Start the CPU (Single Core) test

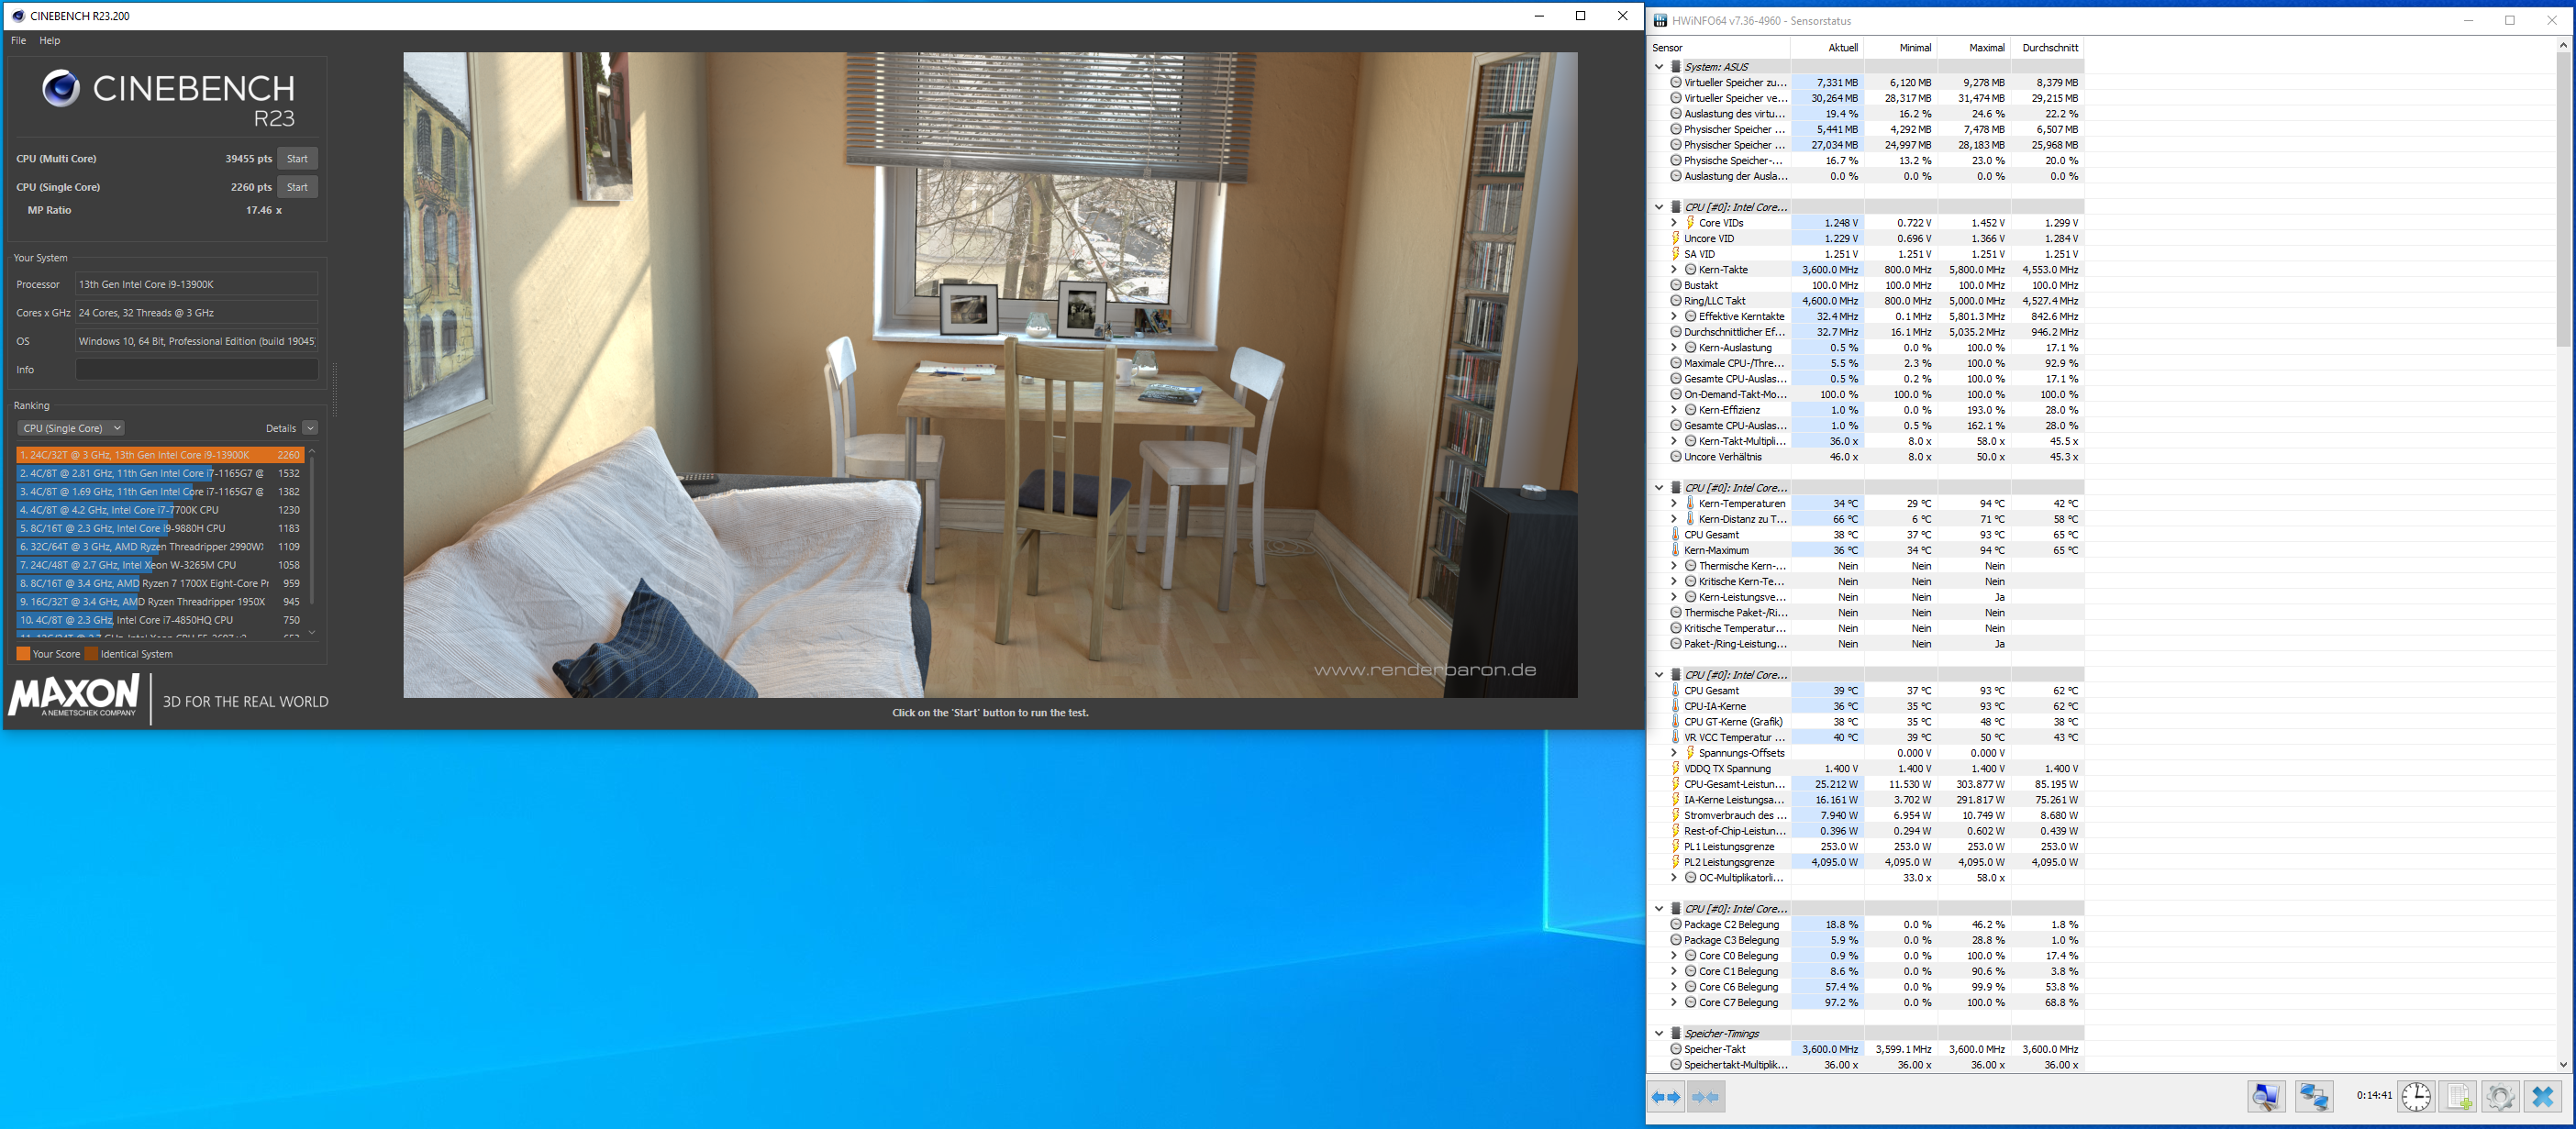(x=297, y=187)
